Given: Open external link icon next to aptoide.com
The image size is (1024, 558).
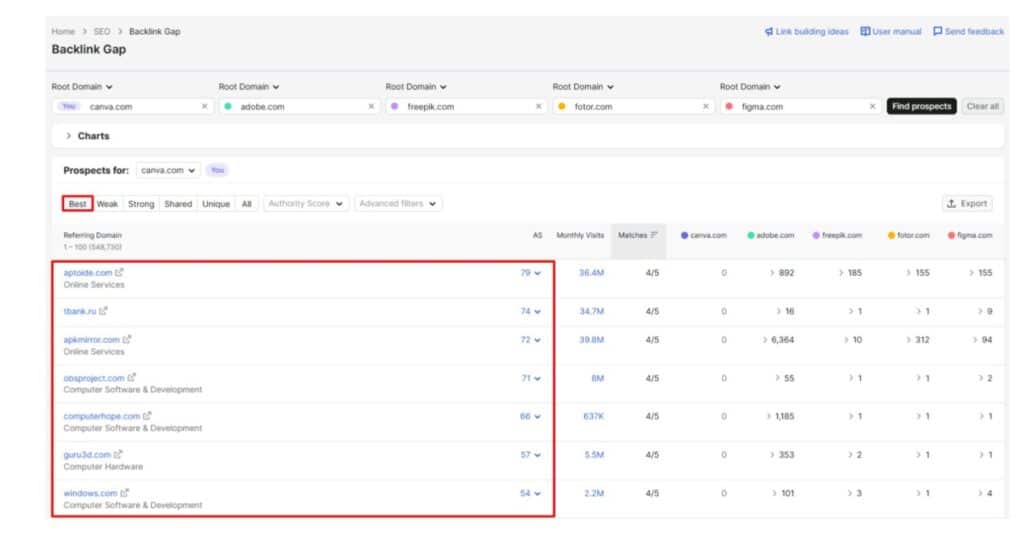Looking at the screenshot, I should point(119,272).
